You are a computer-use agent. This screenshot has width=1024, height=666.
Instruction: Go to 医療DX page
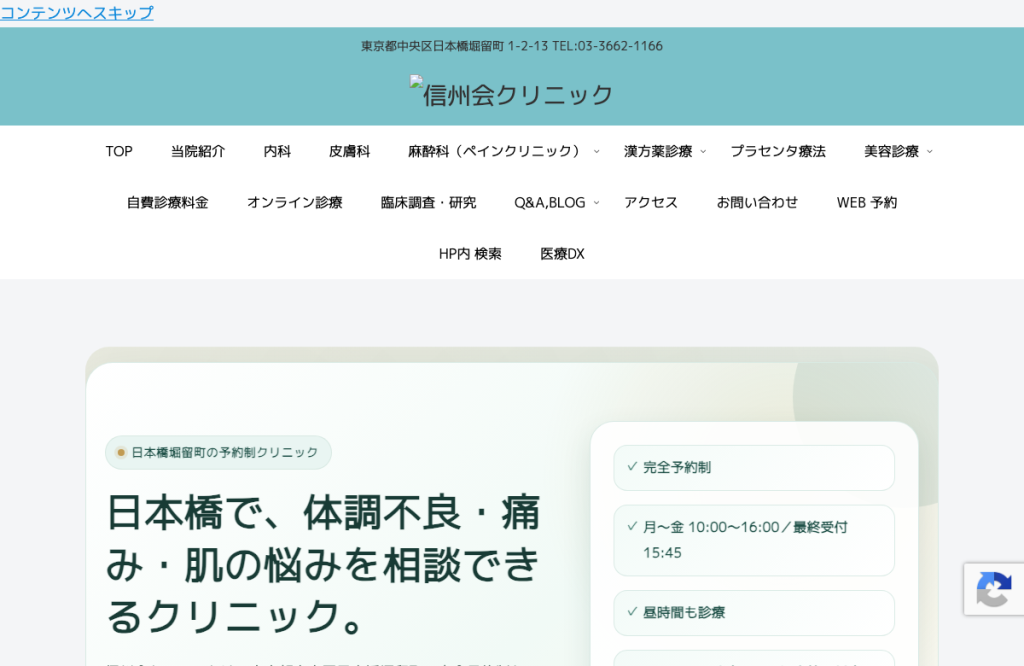pyautogui.click(x=562, y=253)
